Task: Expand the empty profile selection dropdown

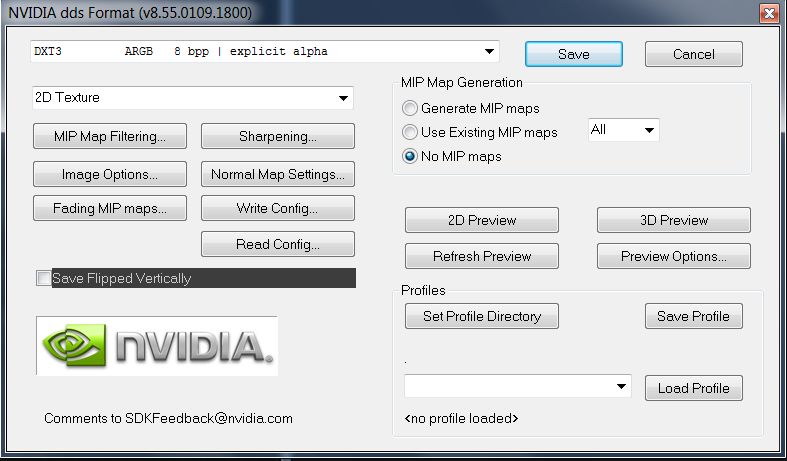Action: [517, 386]
